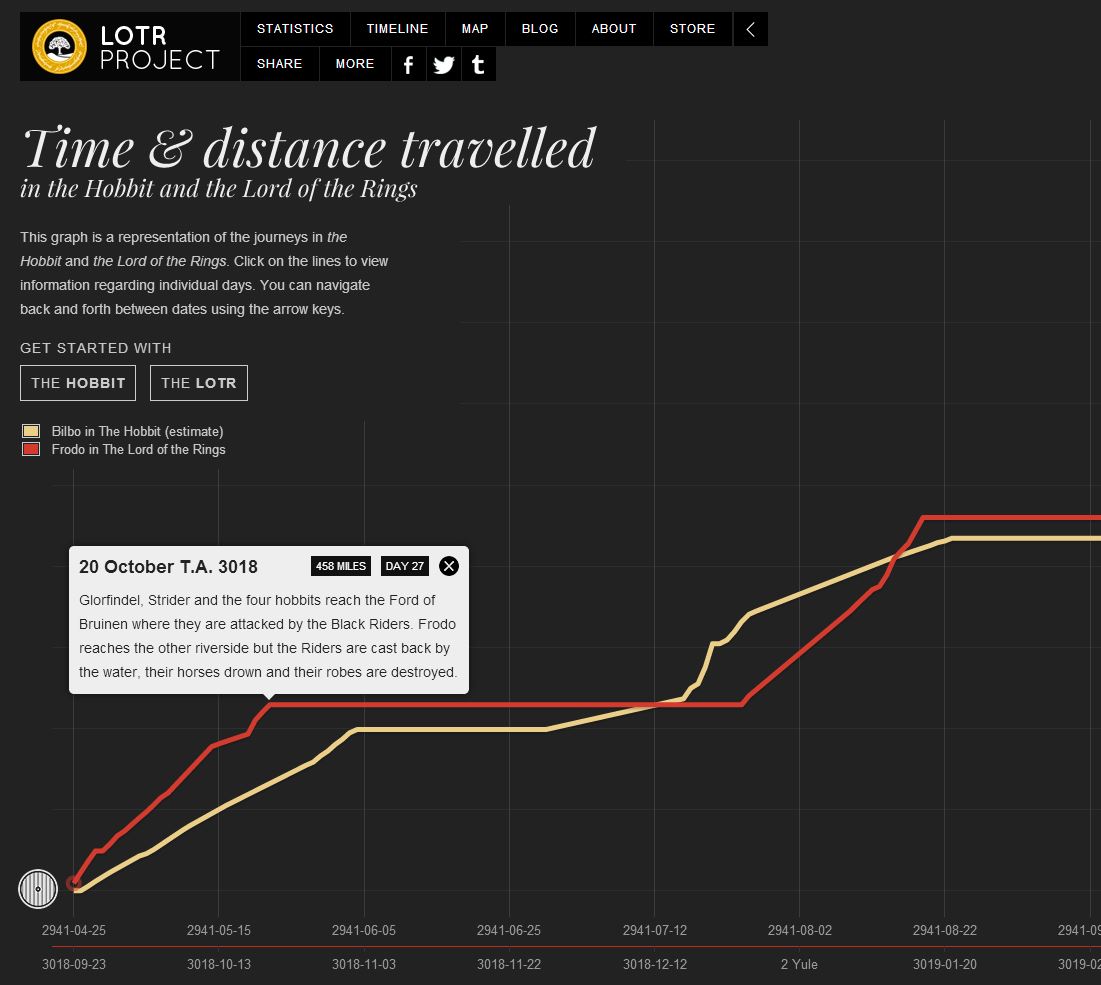The image size is (1101, 985).
Task: Click axis date 3018-10-13
Action: point(218,965)
